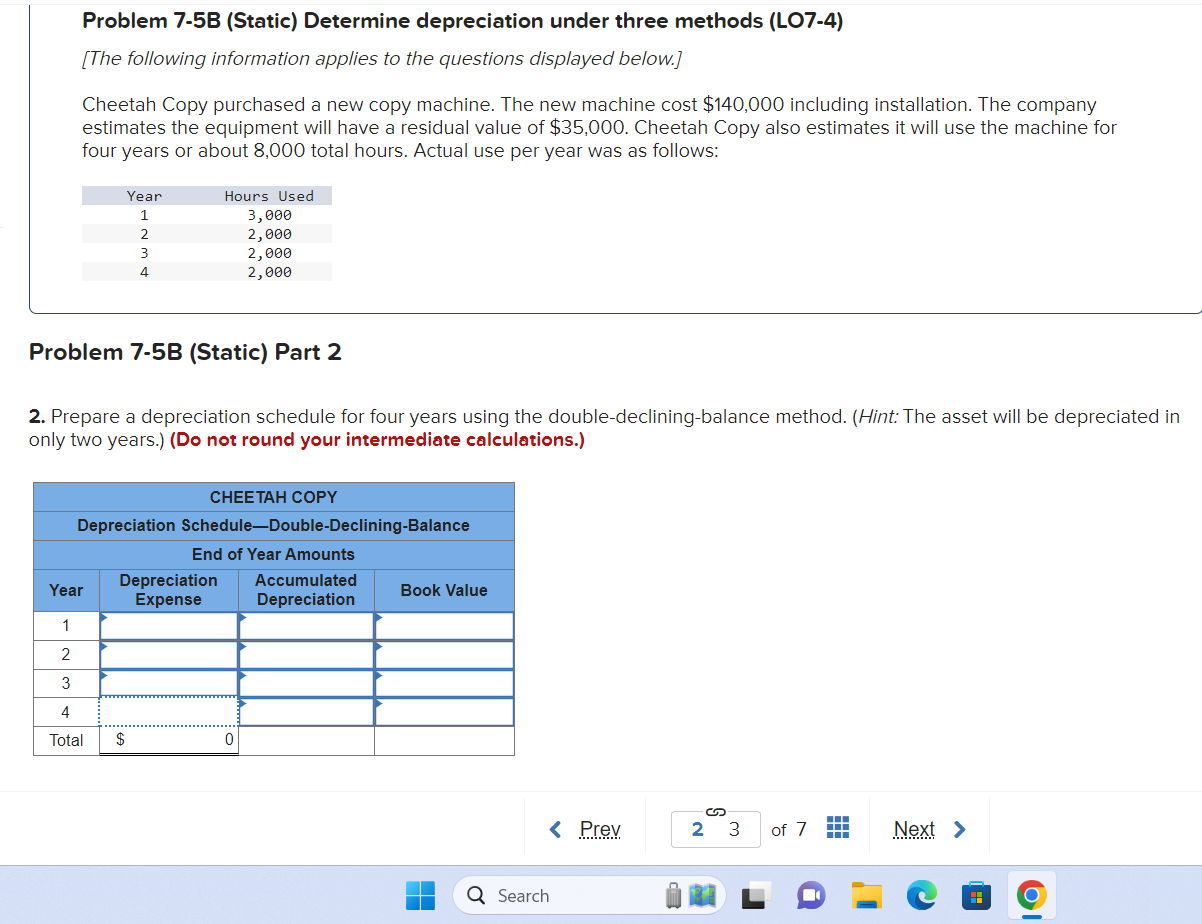Click the Total row dollar amount cell

[x=168, y=740]
